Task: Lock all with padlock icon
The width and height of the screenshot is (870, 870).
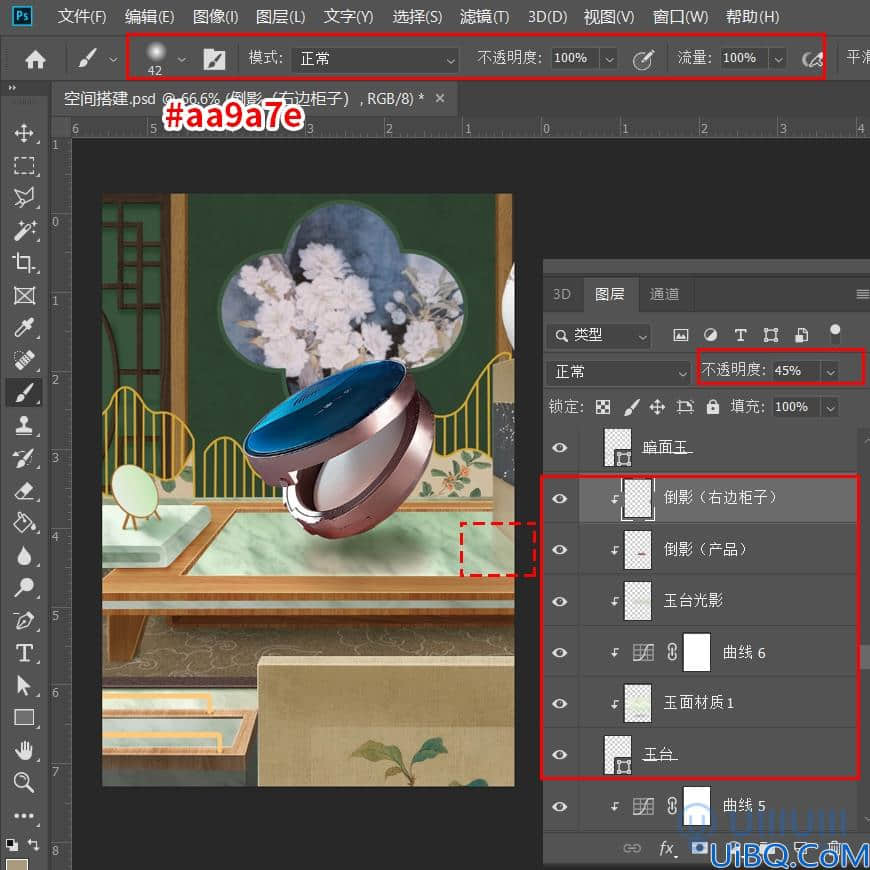Action: point(712,407)
